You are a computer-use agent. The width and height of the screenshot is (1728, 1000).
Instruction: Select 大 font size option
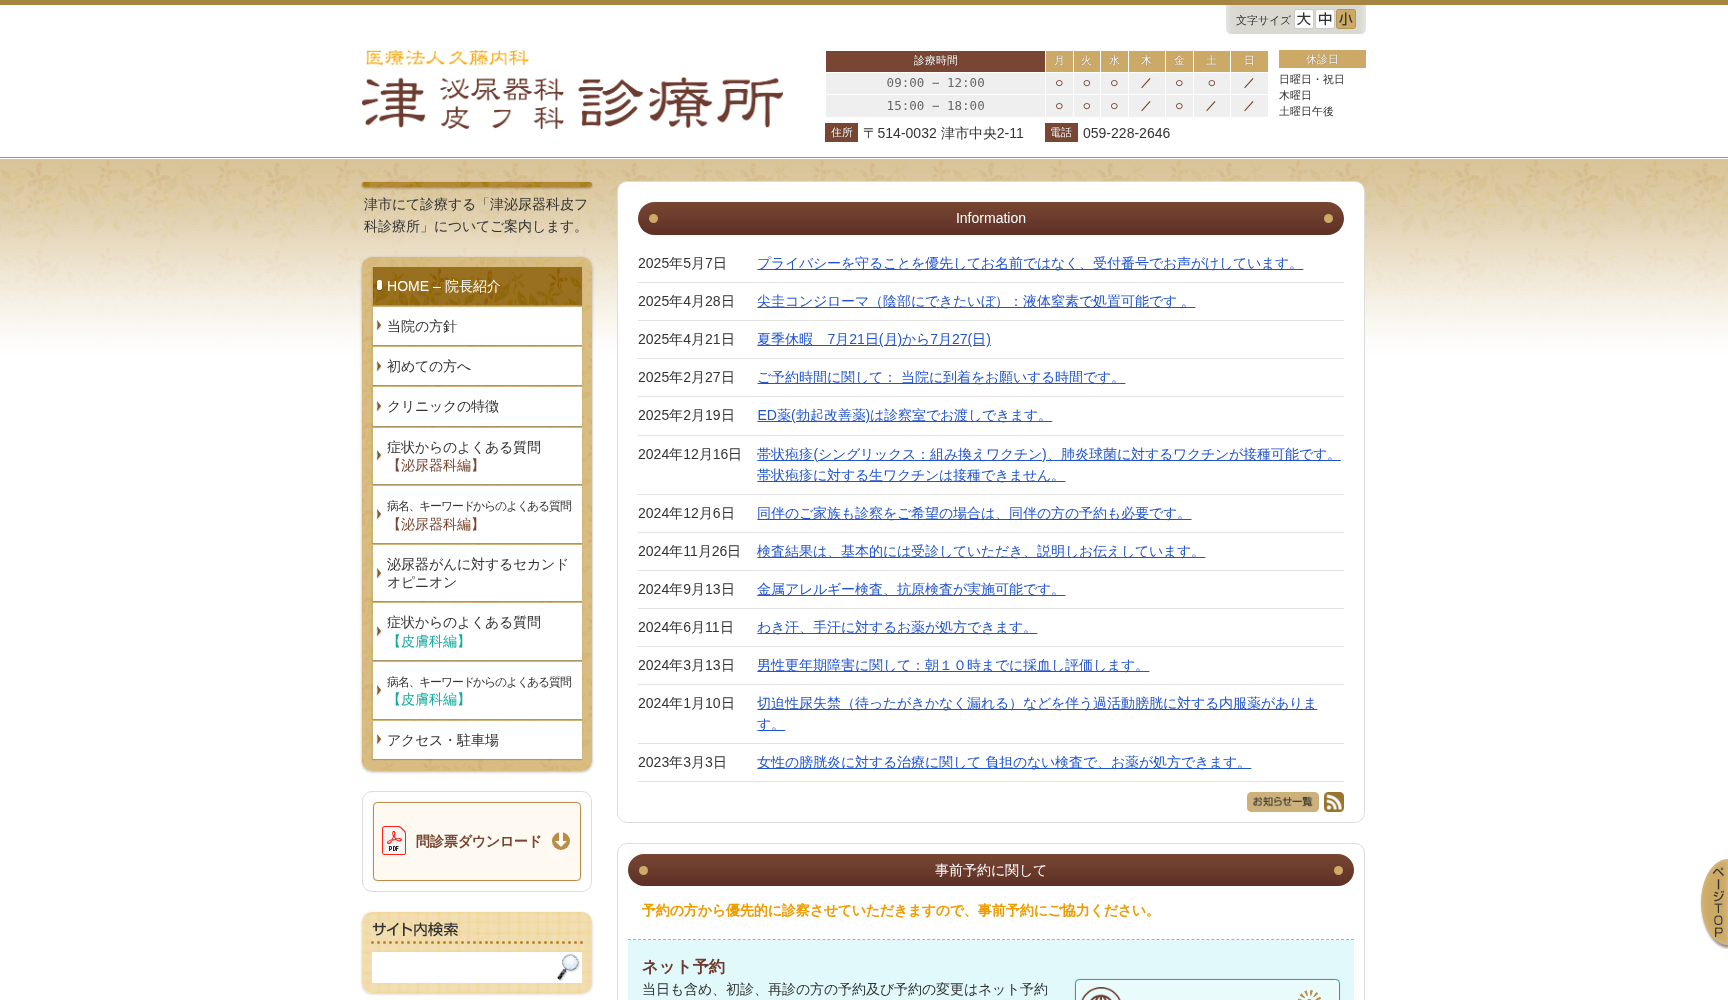(1302, 19)
